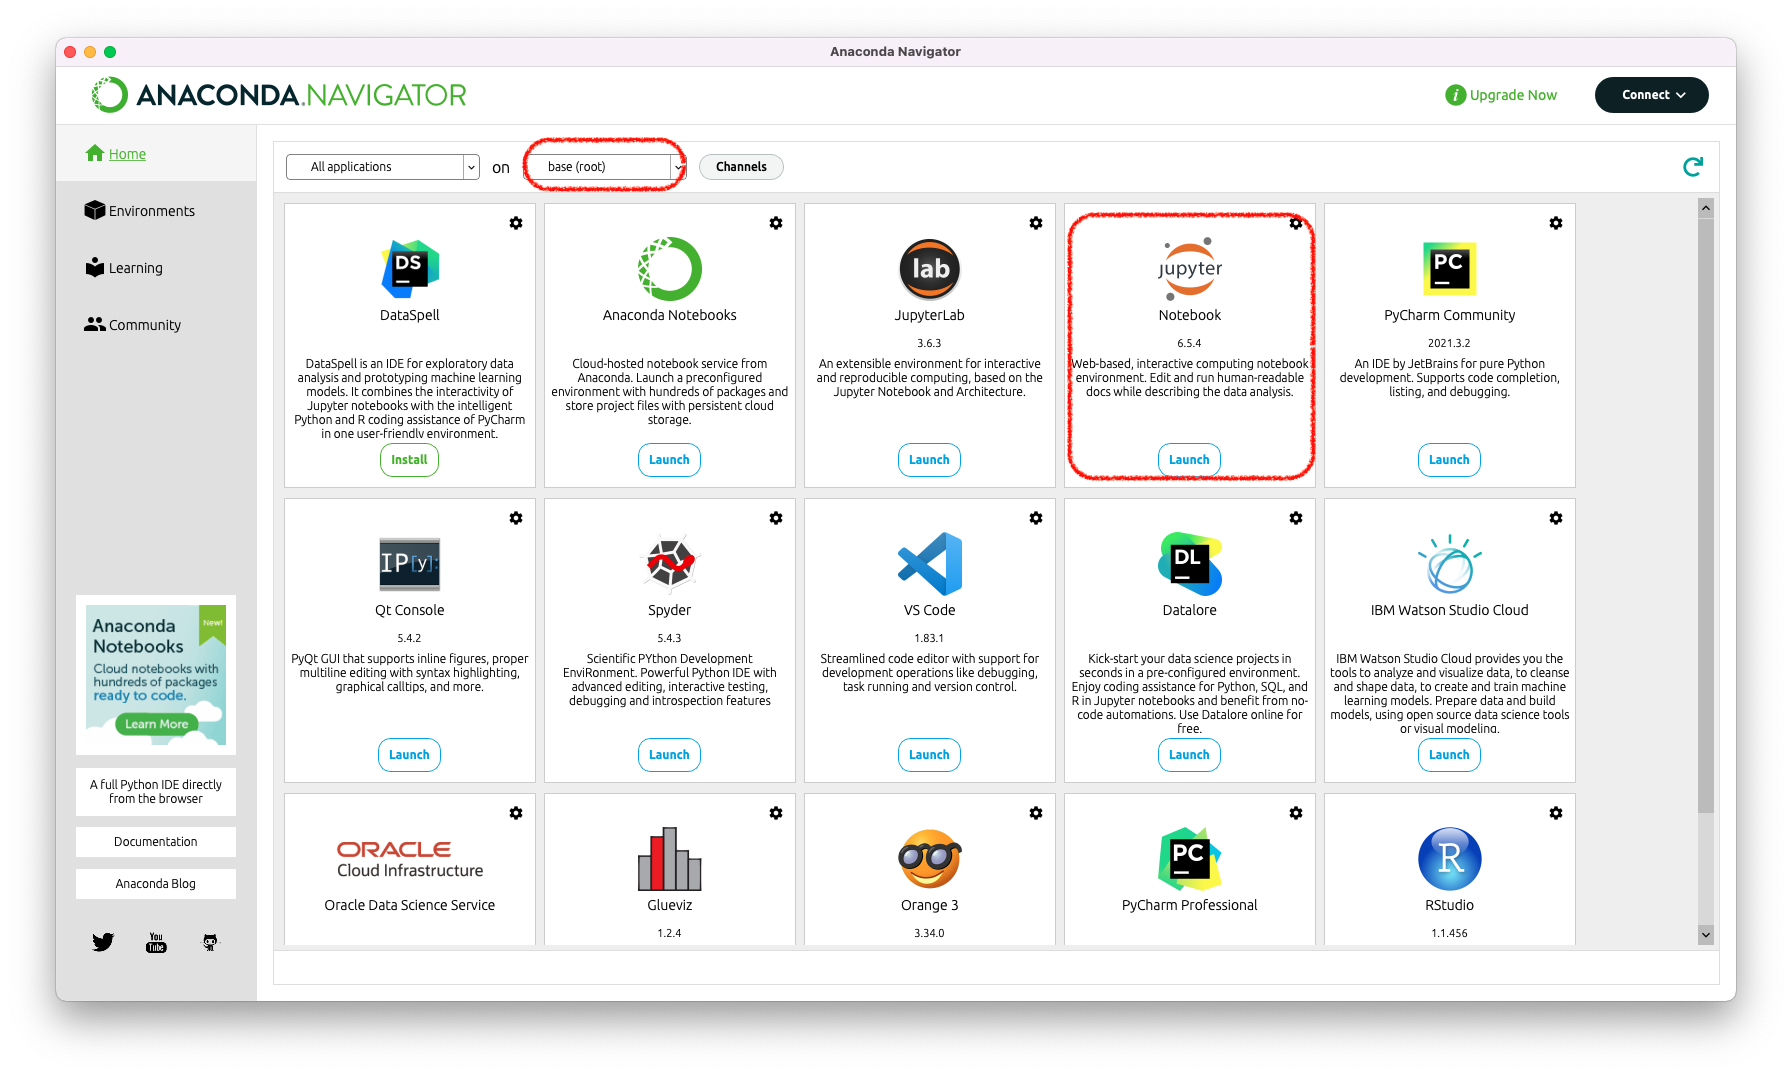Launch JupyterLab
The image size is (1792, 1075).
tap(930, 460)
